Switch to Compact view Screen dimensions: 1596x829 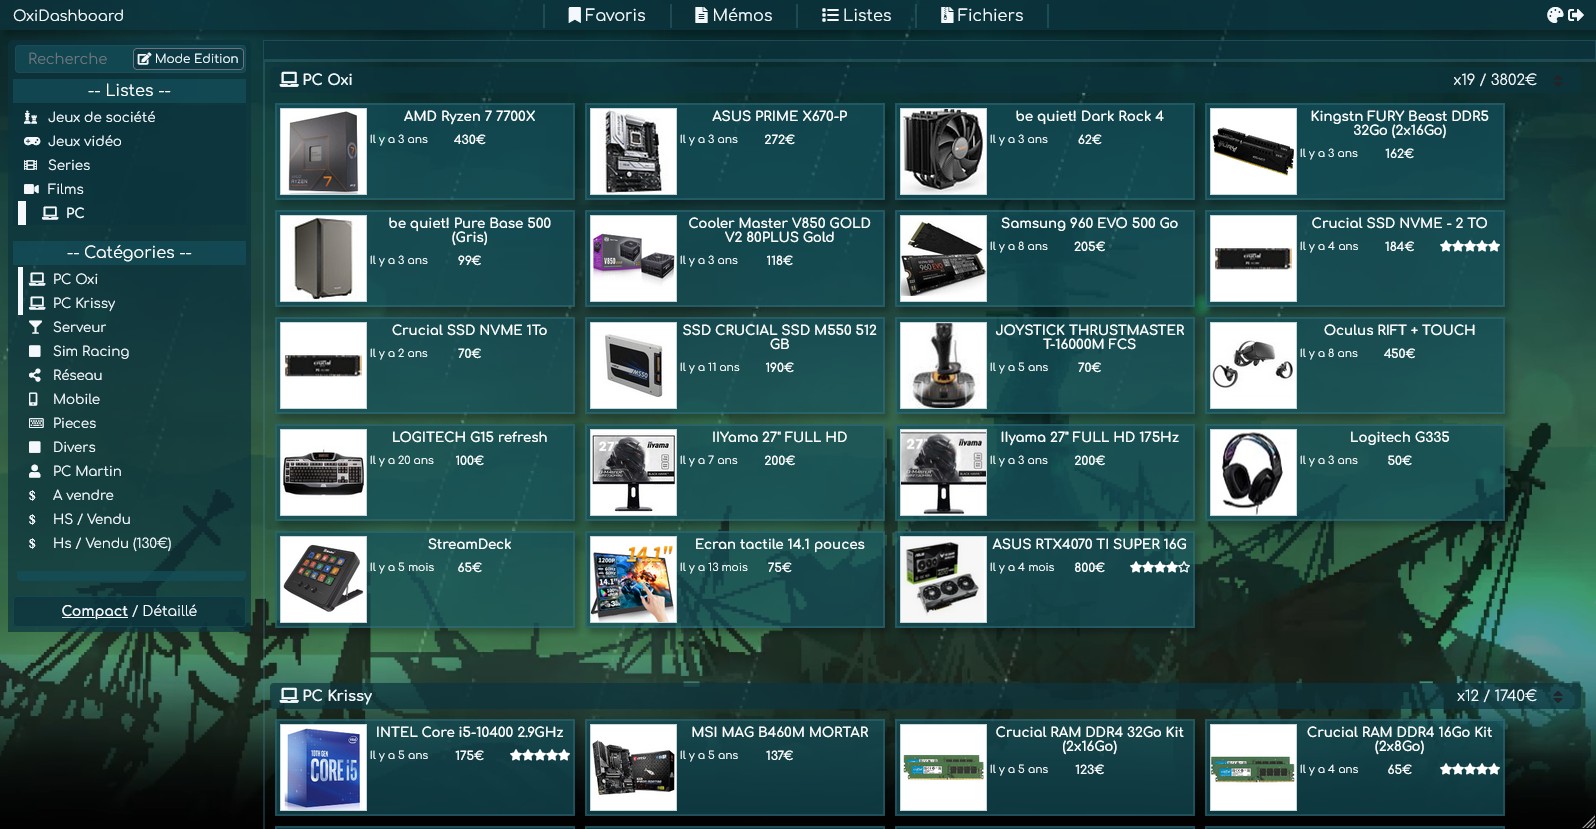click(x=94, y=611)
